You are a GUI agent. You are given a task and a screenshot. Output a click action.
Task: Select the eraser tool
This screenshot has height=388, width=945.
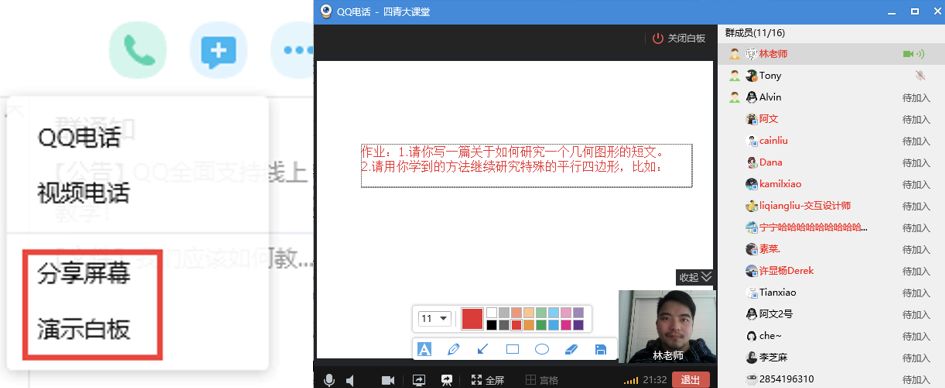(571, 349)
